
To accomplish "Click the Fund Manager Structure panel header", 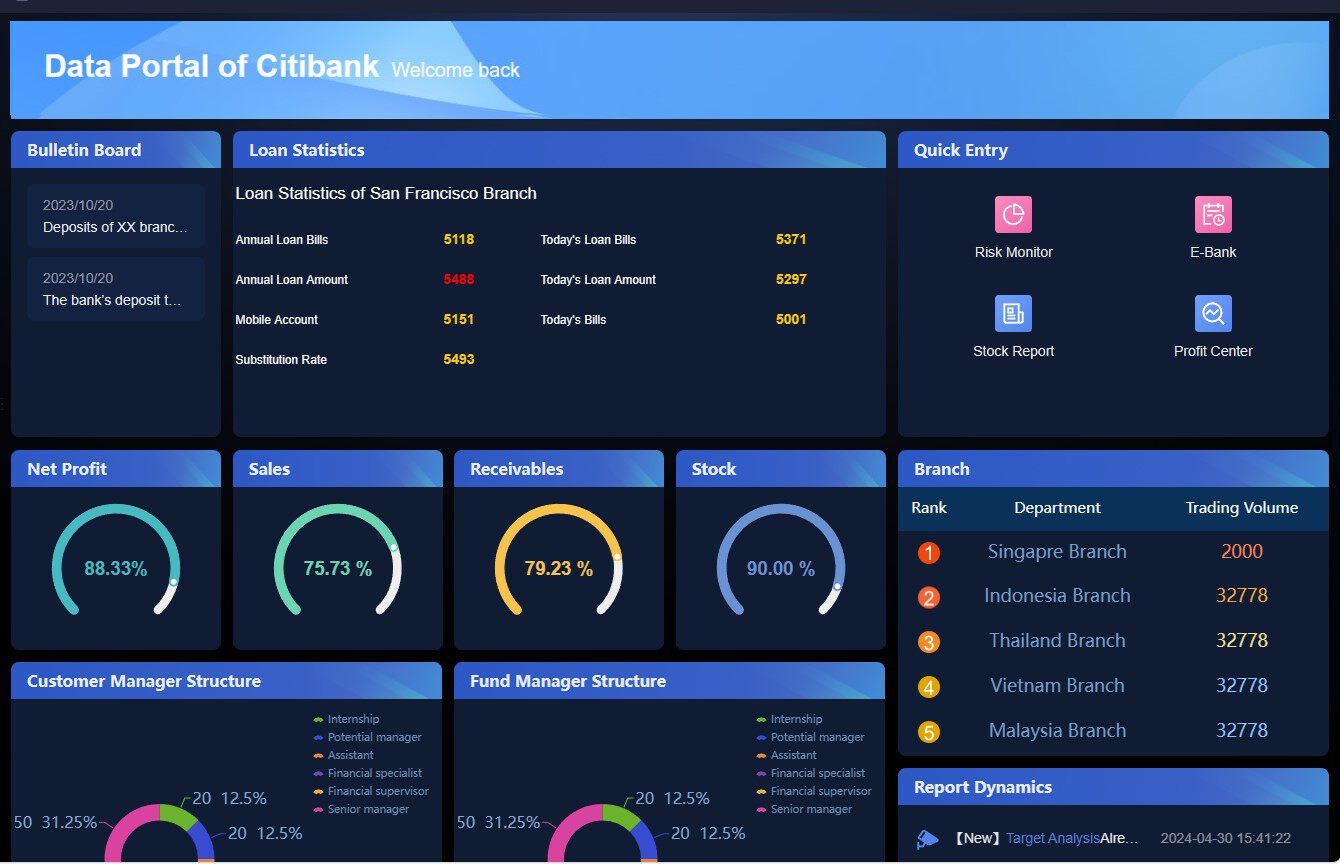I will coord(669,681).
